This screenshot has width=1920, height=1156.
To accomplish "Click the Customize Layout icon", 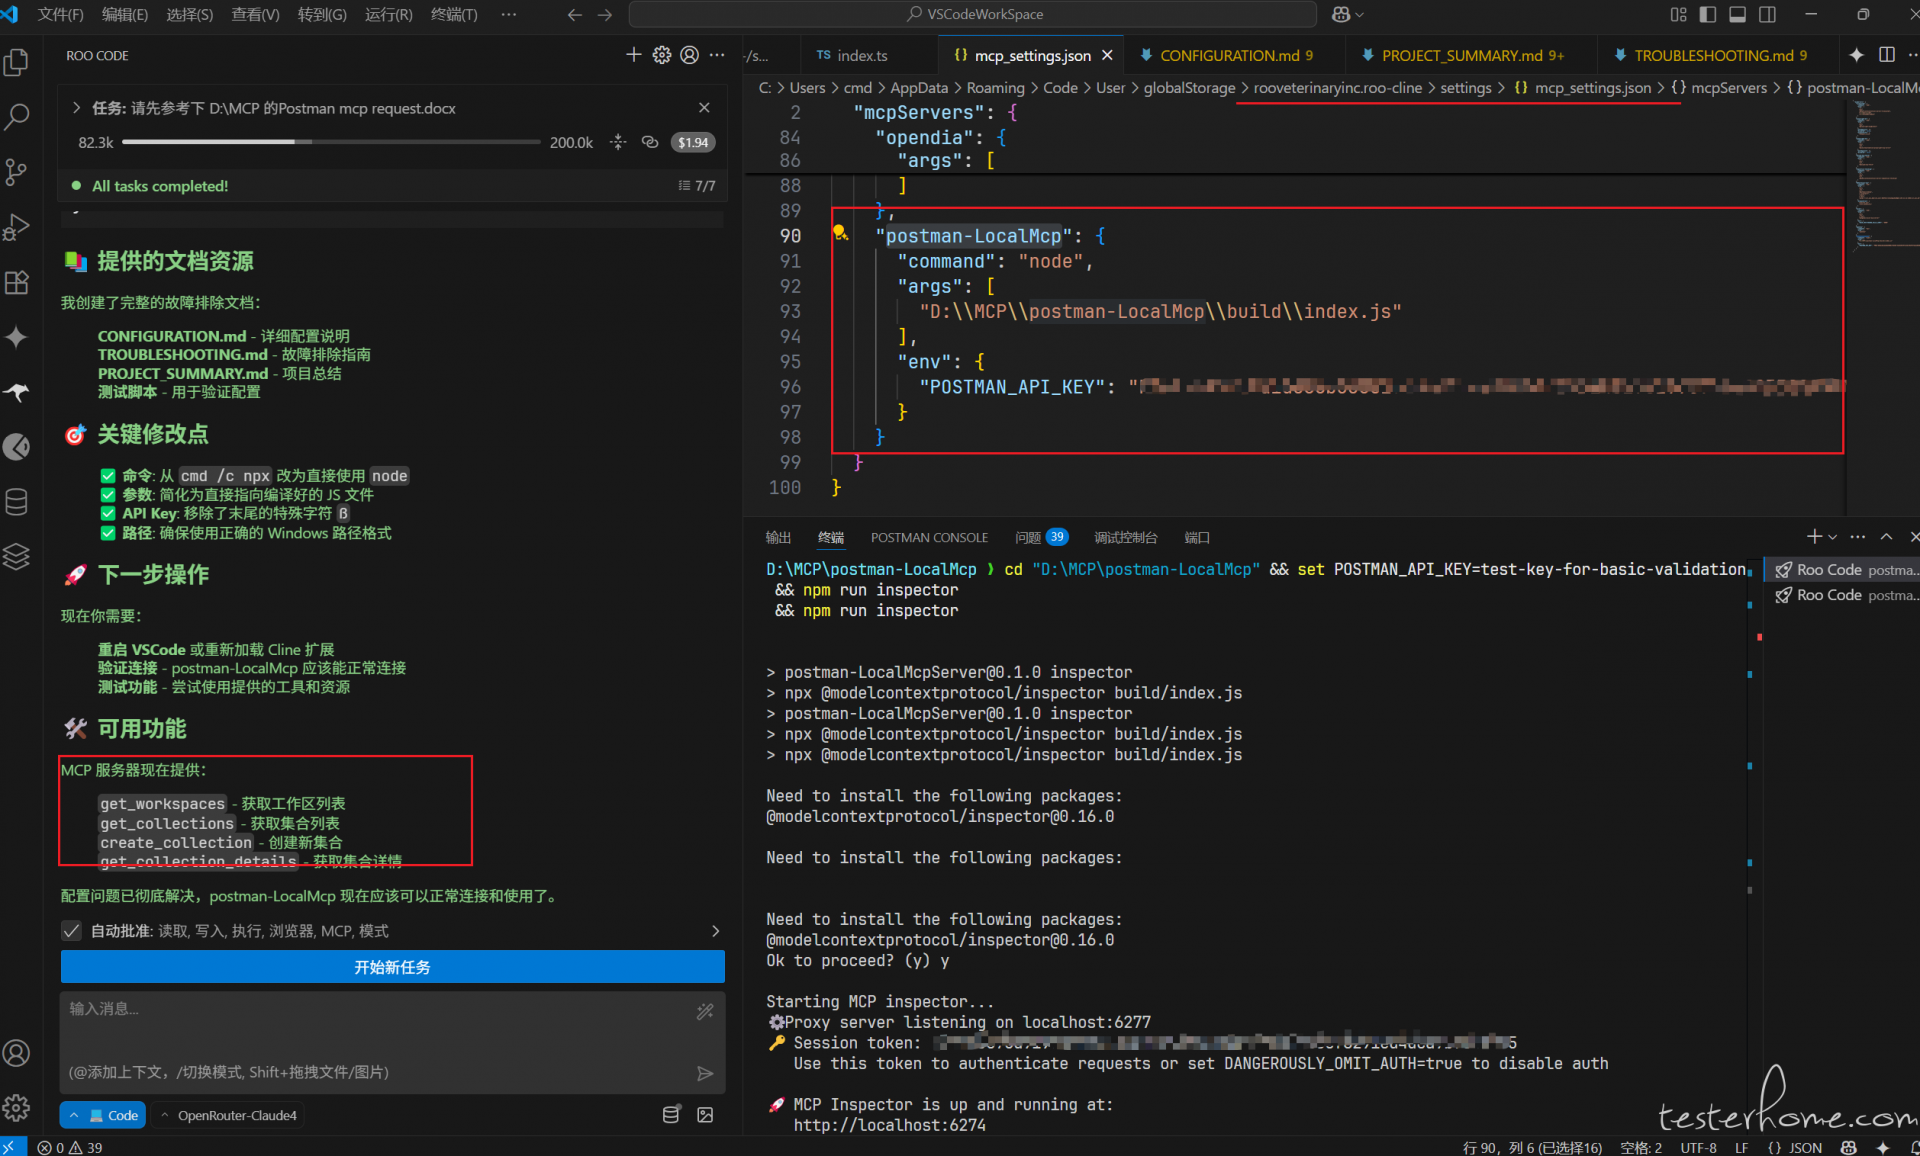I will [1678, 14].
